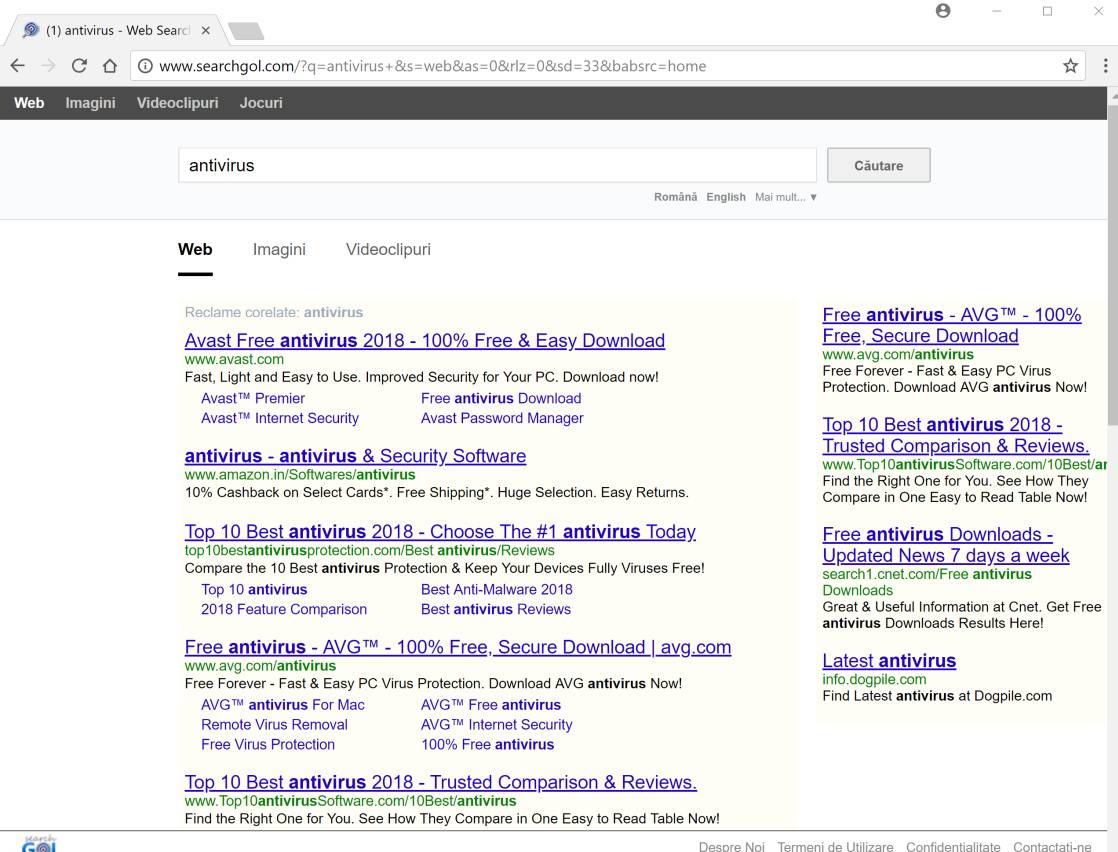Image resolution: width=1118 pixels, height=852 pixels.
Task: Open Free antivirus AVG avg.com main result
Action: click(x=458, y=647)
